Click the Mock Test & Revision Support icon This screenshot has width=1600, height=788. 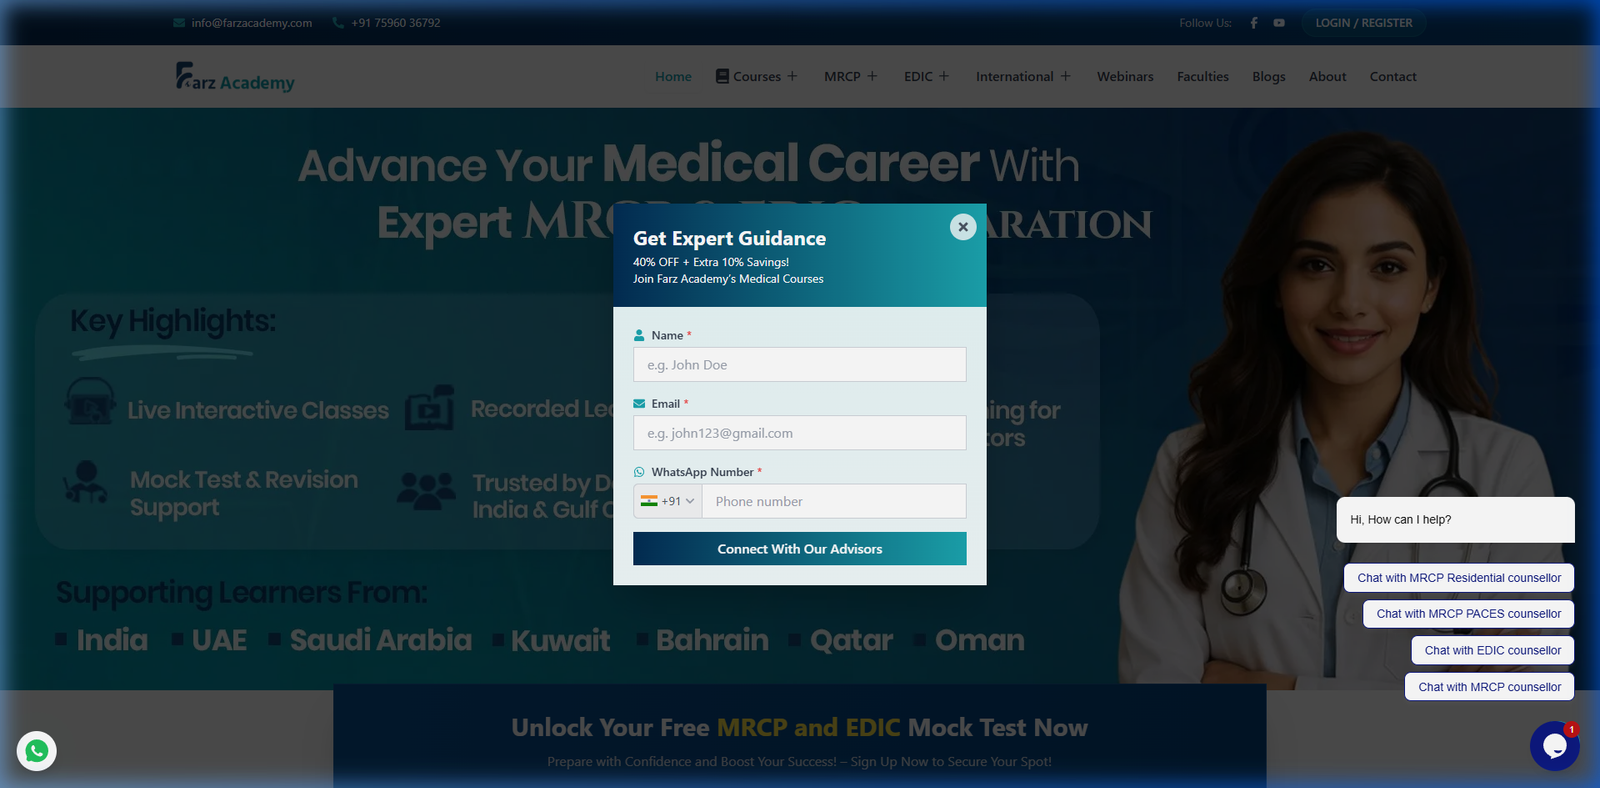pyautogui.click(x=86, y=483)
